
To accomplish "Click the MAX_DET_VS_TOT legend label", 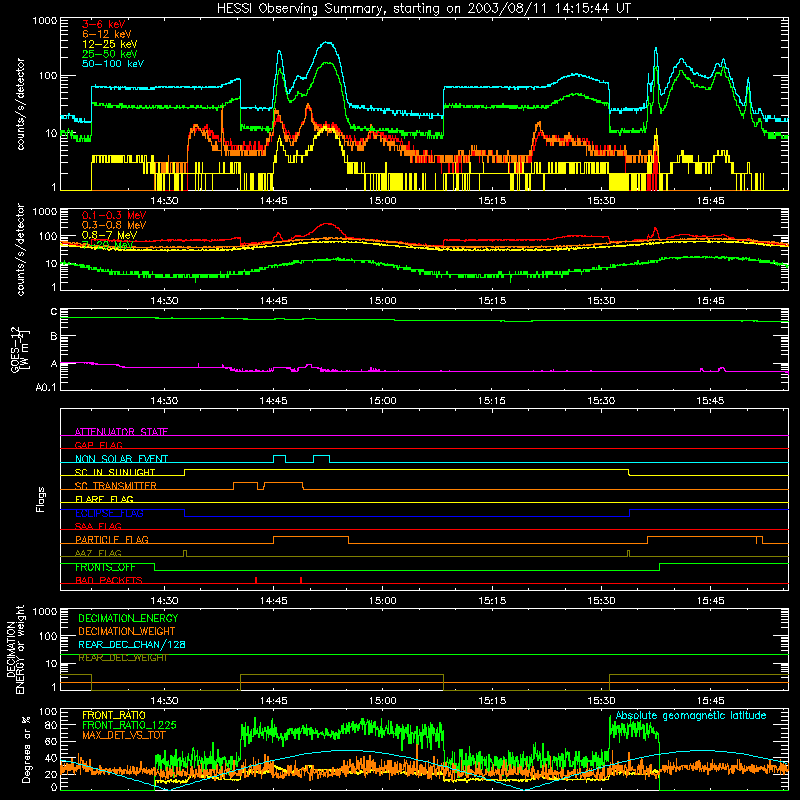I will point(124,735).
